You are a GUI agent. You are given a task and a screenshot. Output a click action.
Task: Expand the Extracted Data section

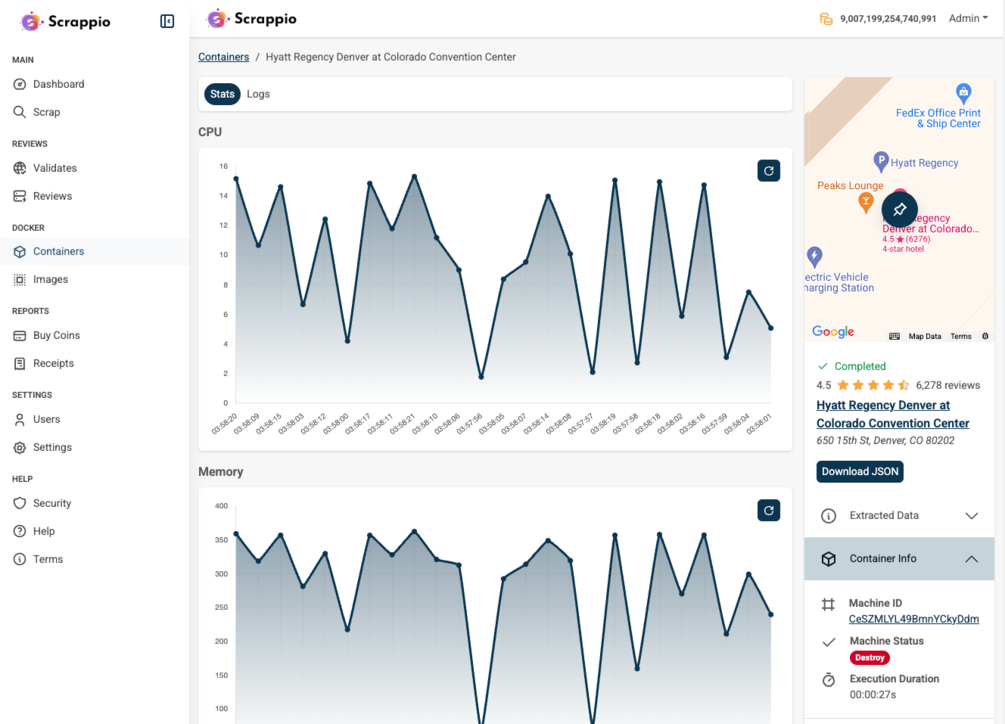coord(899,516)
